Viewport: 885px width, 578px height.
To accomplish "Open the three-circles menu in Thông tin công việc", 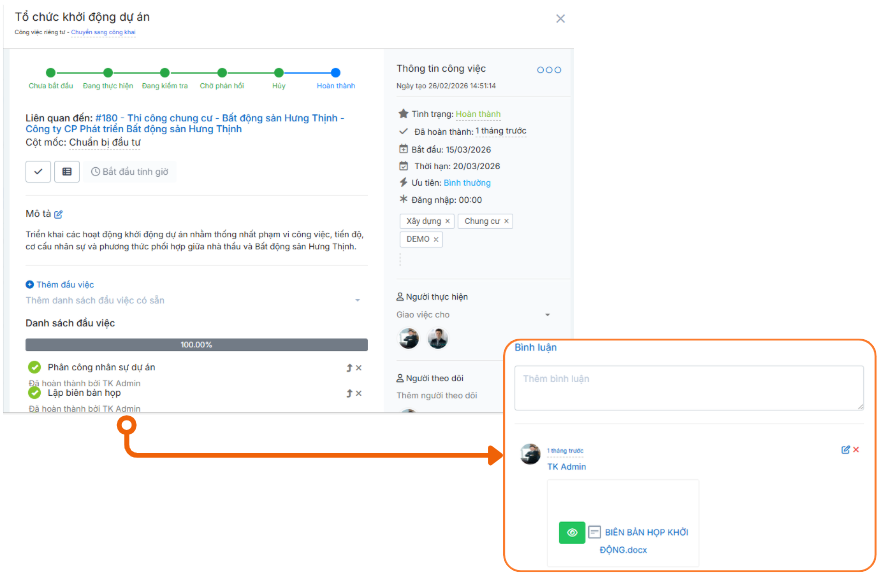I will point(549,70).
